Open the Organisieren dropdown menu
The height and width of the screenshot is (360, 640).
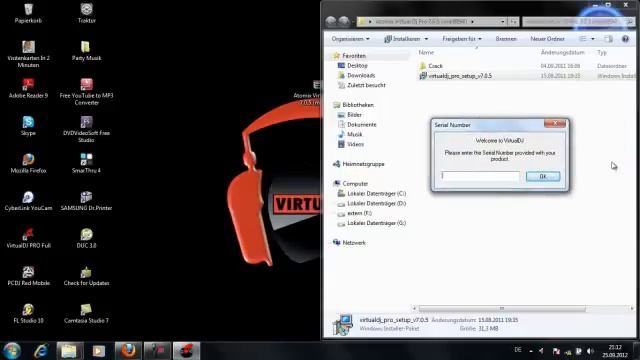(x=351, y=39)
